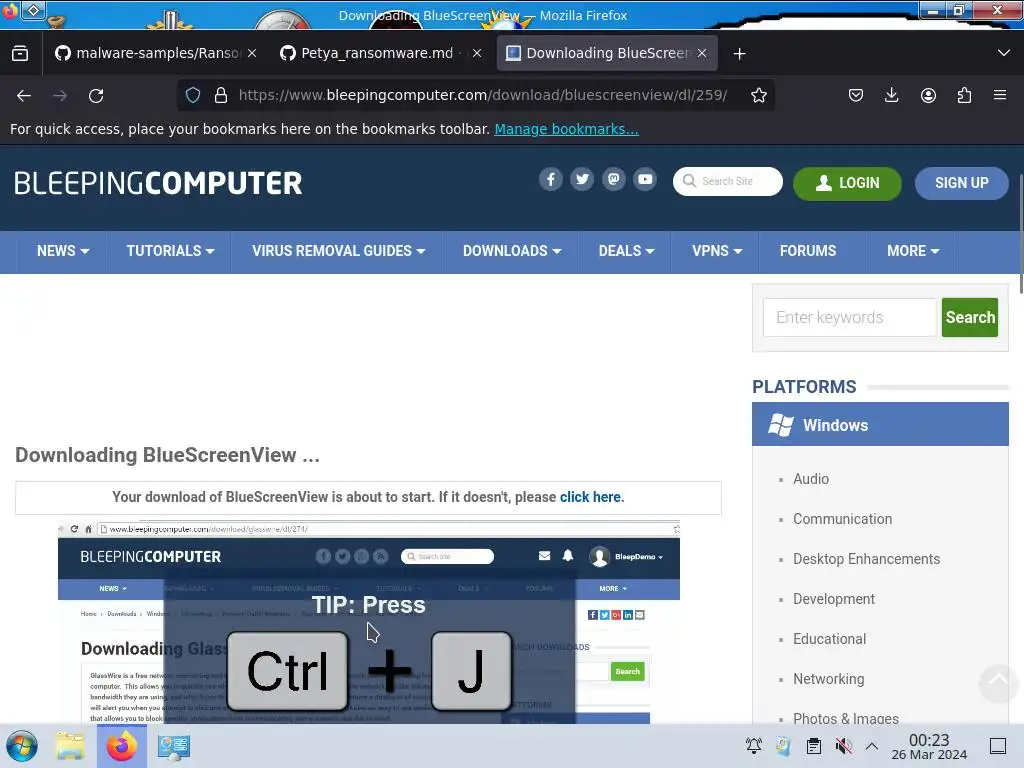The image size is (1024, 768).
Task: Open Windows Start menu orb
Action: 22,746
